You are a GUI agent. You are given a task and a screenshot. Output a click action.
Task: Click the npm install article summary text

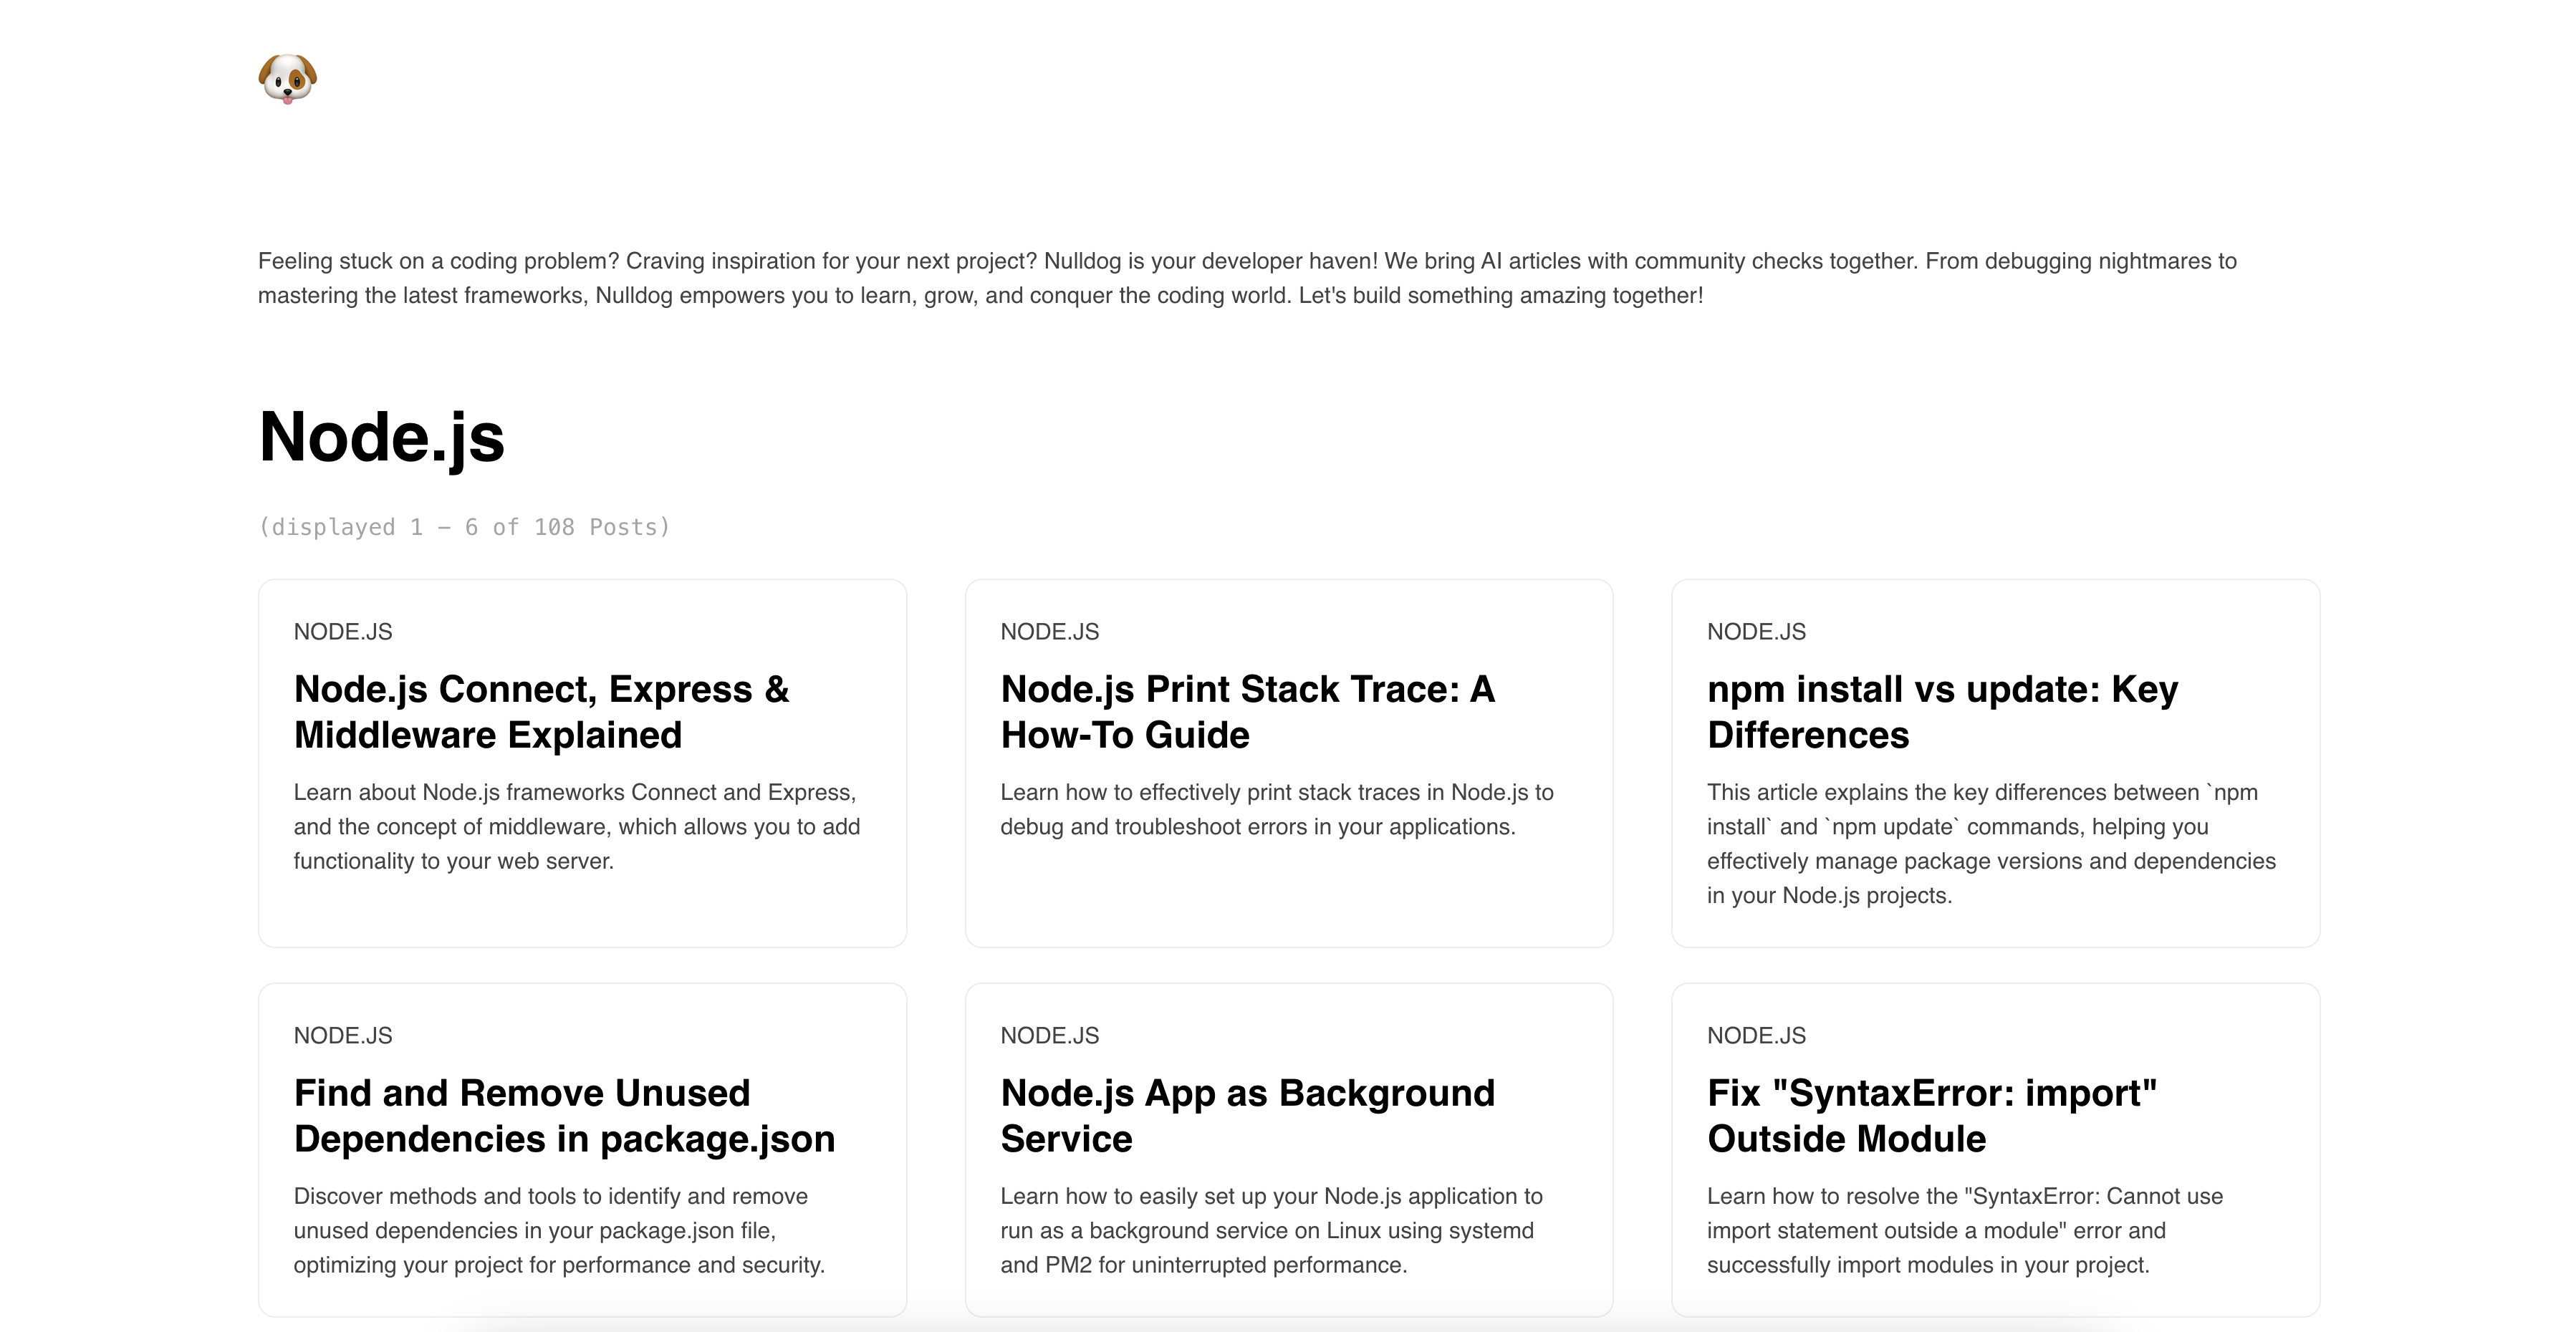(1991, 843)
